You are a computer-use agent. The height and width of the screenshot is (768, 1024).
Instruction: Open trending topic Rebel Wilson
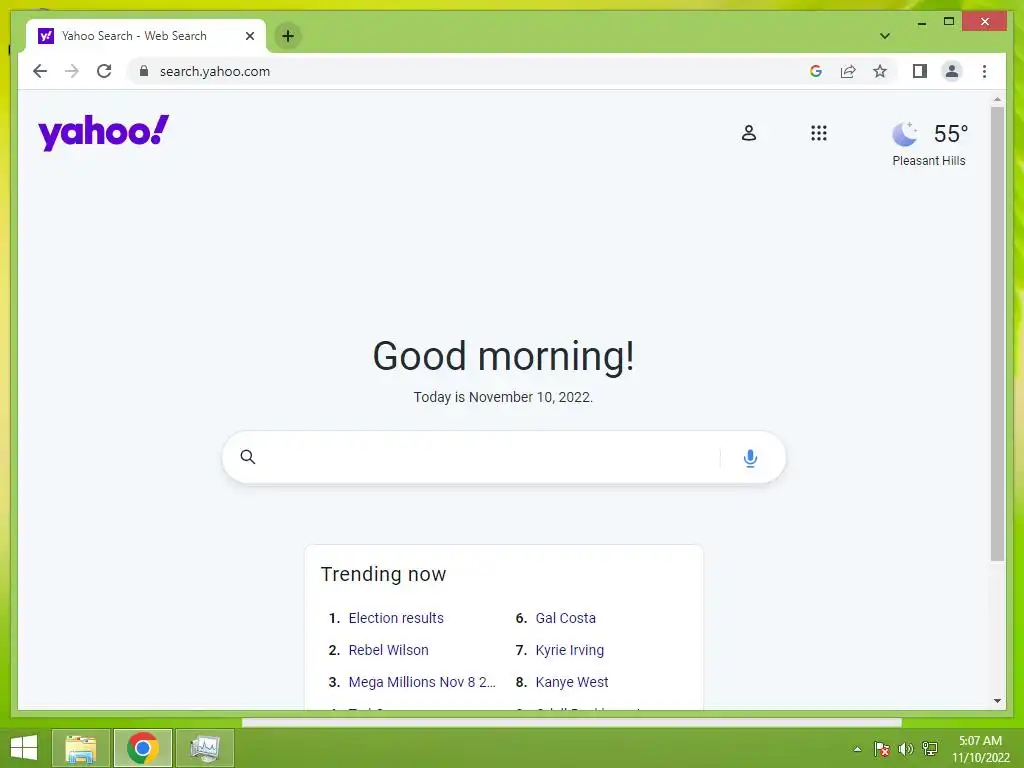(389, 650)
